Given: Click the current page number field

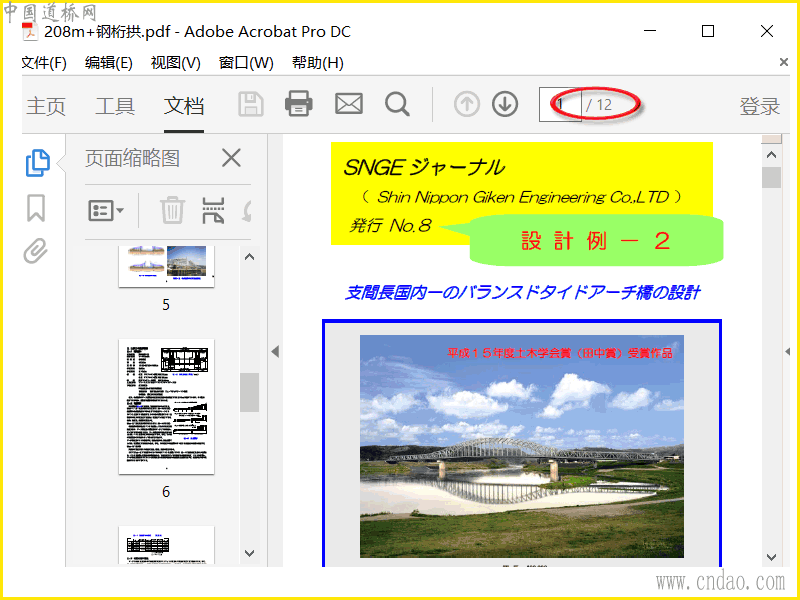Looking at the screenshot, I should click(560, 105).
